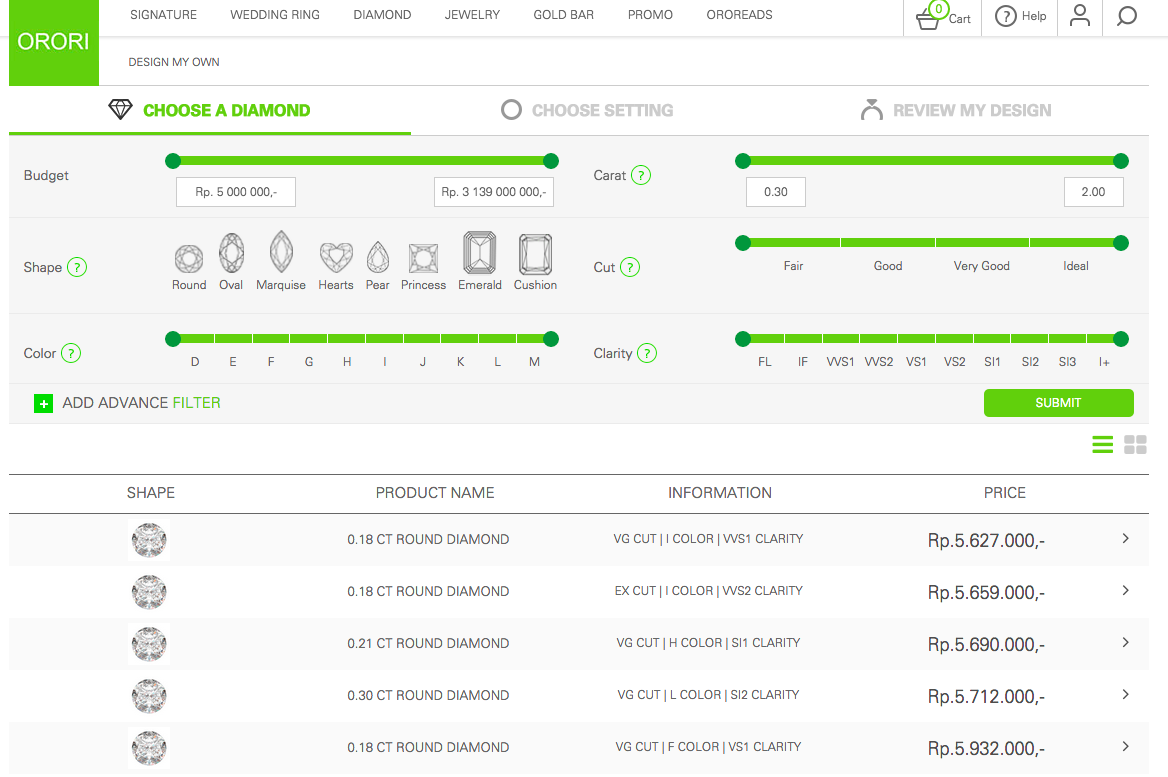Click the Carat help question icon

[x=641, y=175]
